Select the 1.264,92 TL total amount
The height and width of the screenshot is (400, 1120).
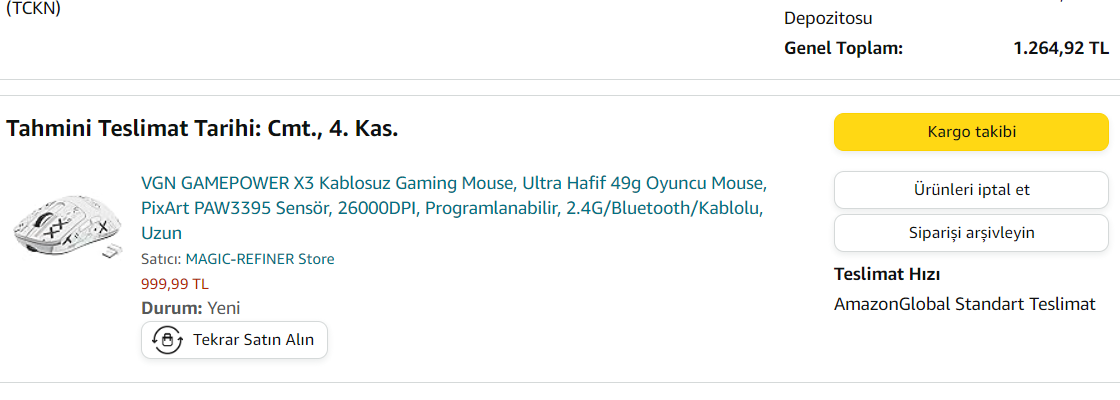click(x=1061, y=48)
